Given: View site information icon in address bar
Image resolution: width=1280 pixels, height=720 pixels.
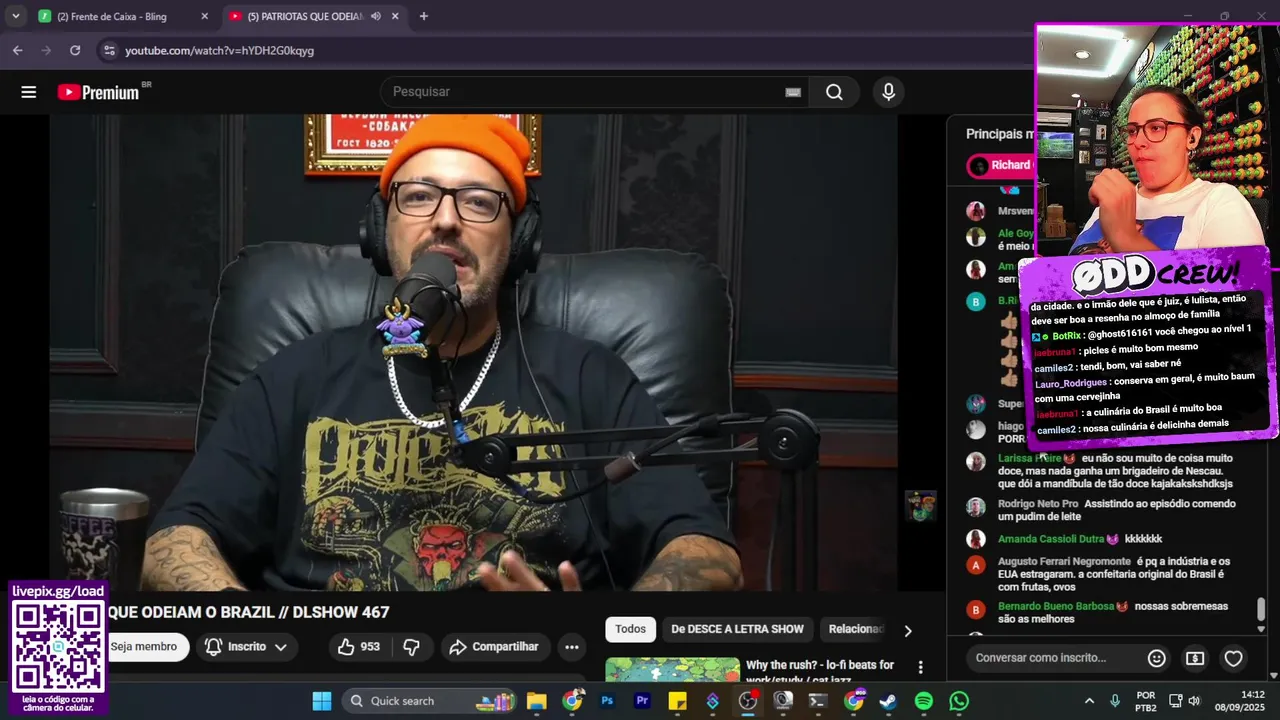Looking at the screenshot, I should (108, 50).
